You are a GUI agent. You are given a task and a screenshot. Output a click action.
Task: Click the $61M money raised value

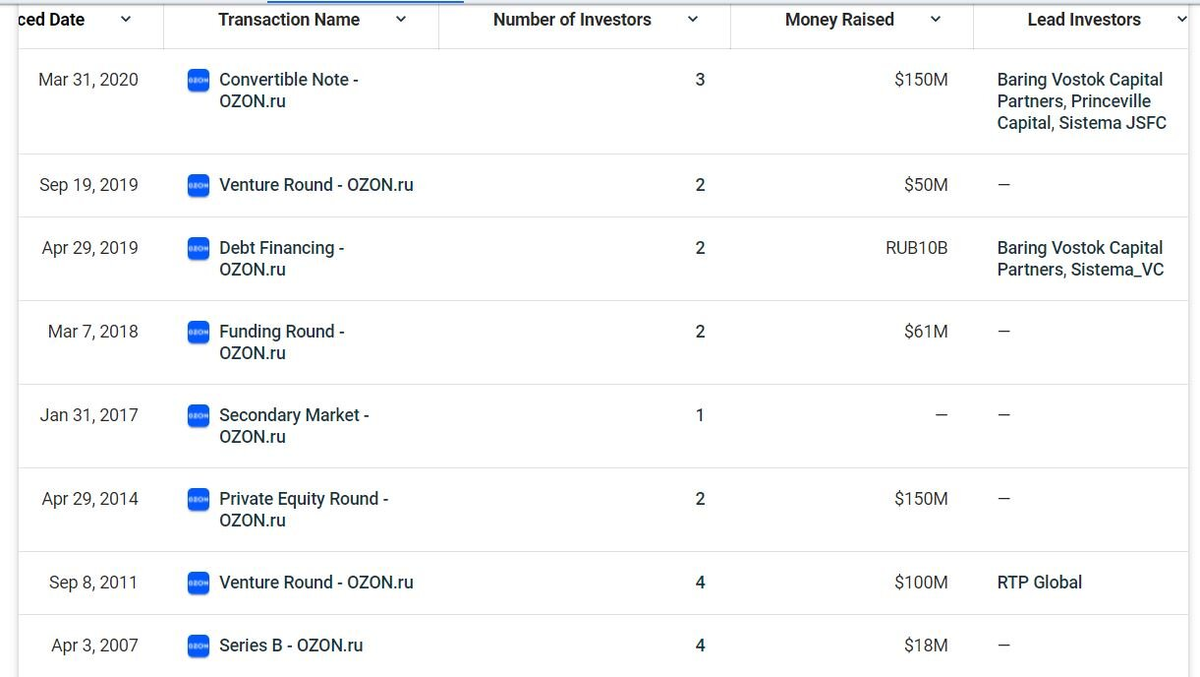(926, 331)
